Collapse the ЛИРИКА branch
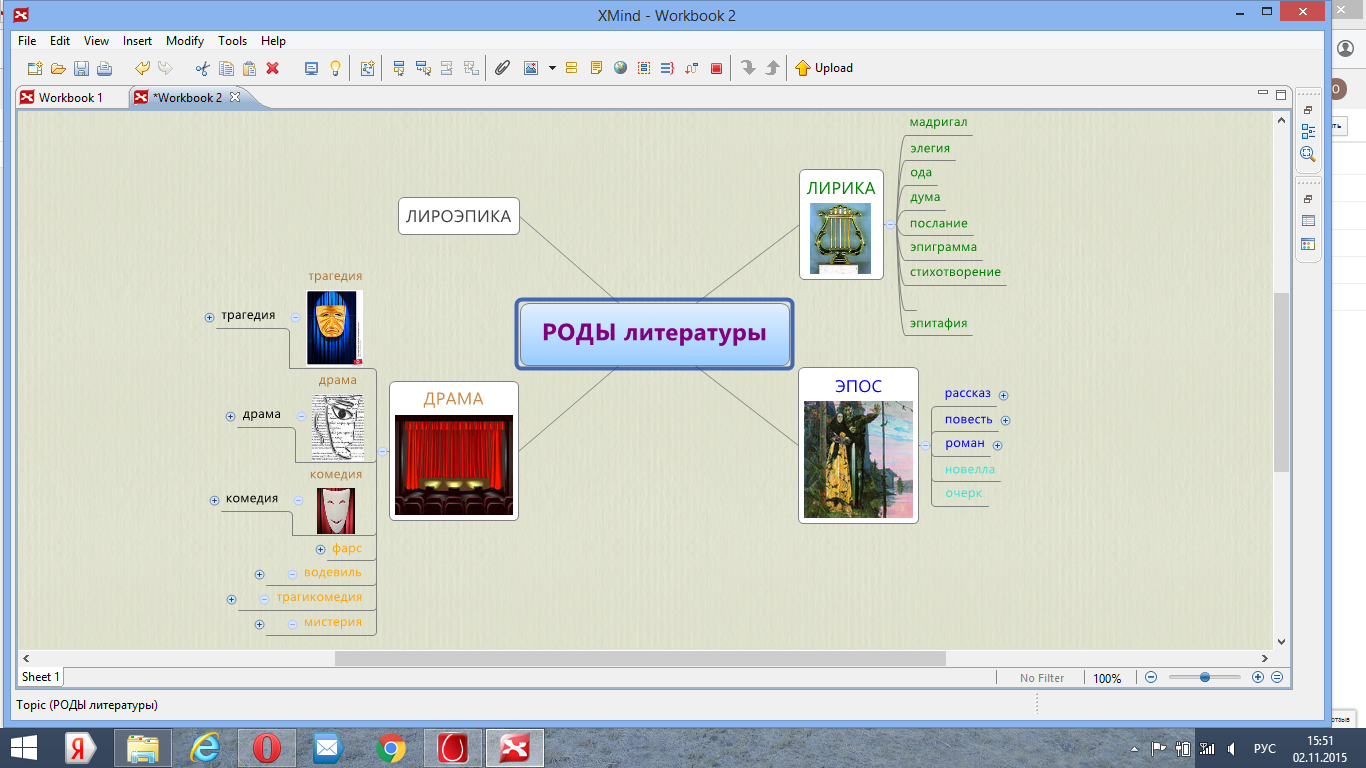The height and width of the screenshot is (768, 1366). click(890, 225)
